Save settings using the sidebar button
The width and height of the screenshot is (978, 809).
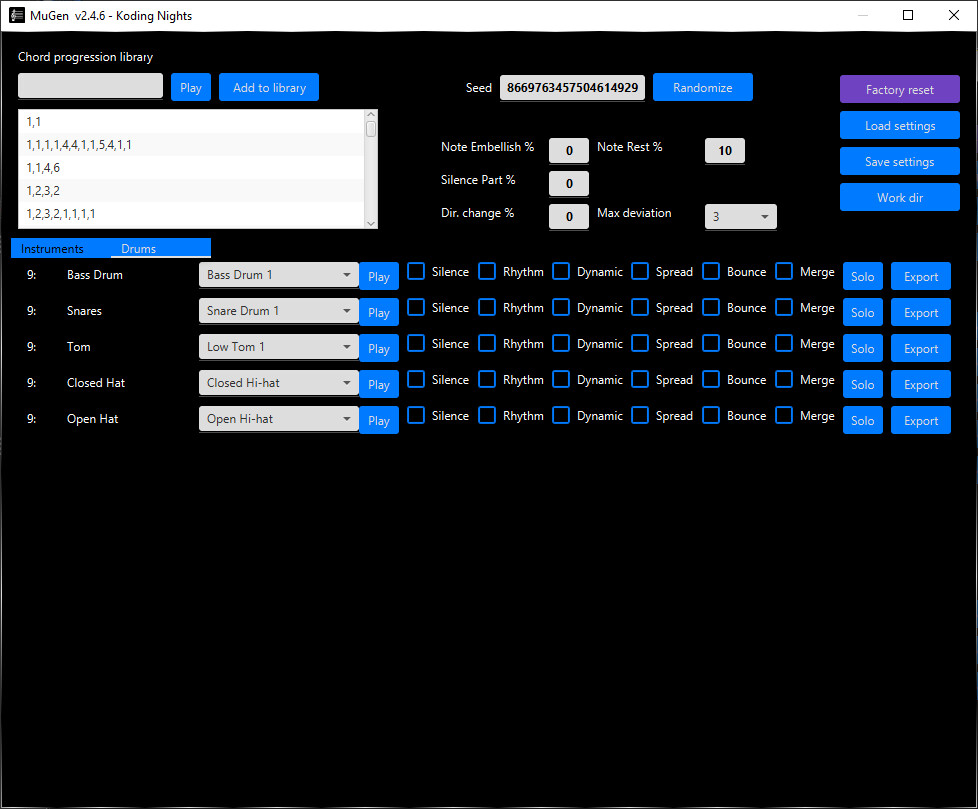coord(899,161)
